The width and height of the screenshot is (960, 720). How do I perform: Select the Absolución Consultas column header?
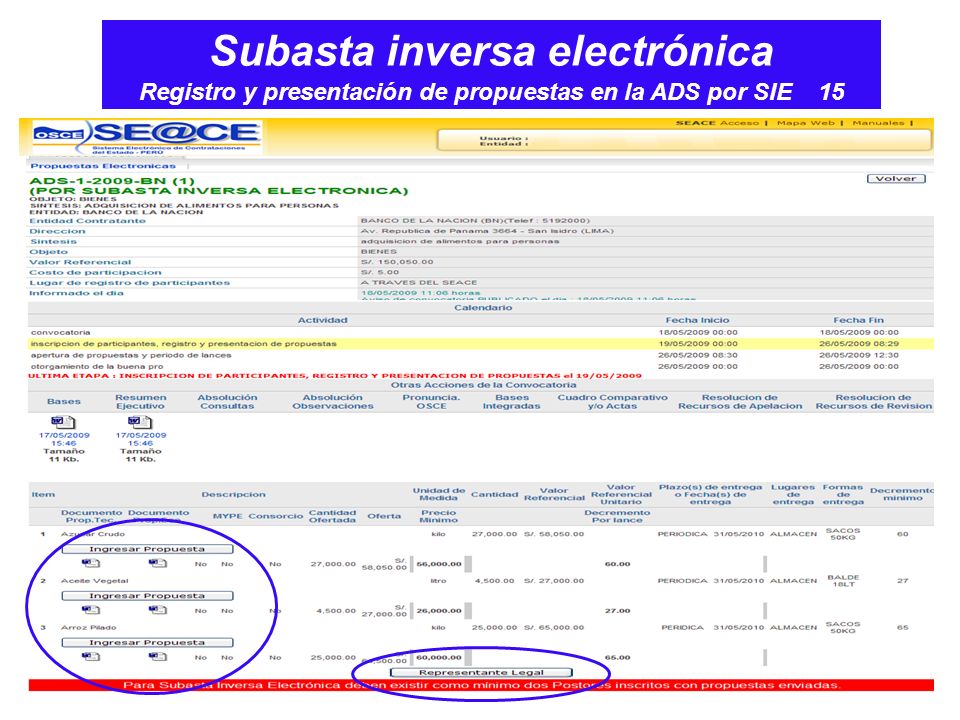[227, 402]
